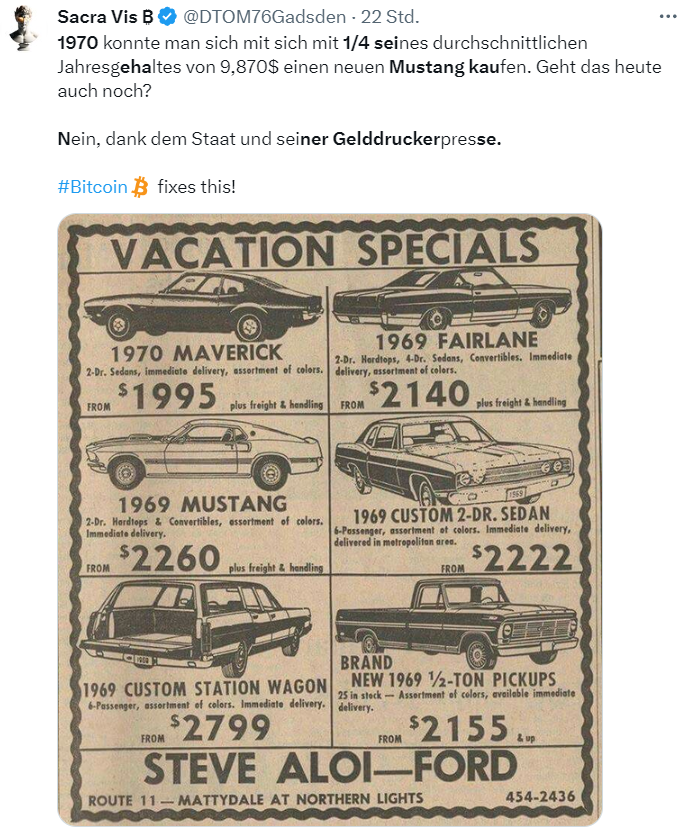Open the @DTOM76Gadsden handle link
The height and width of the screenshot is (838, 686).
tap(268, 18)
